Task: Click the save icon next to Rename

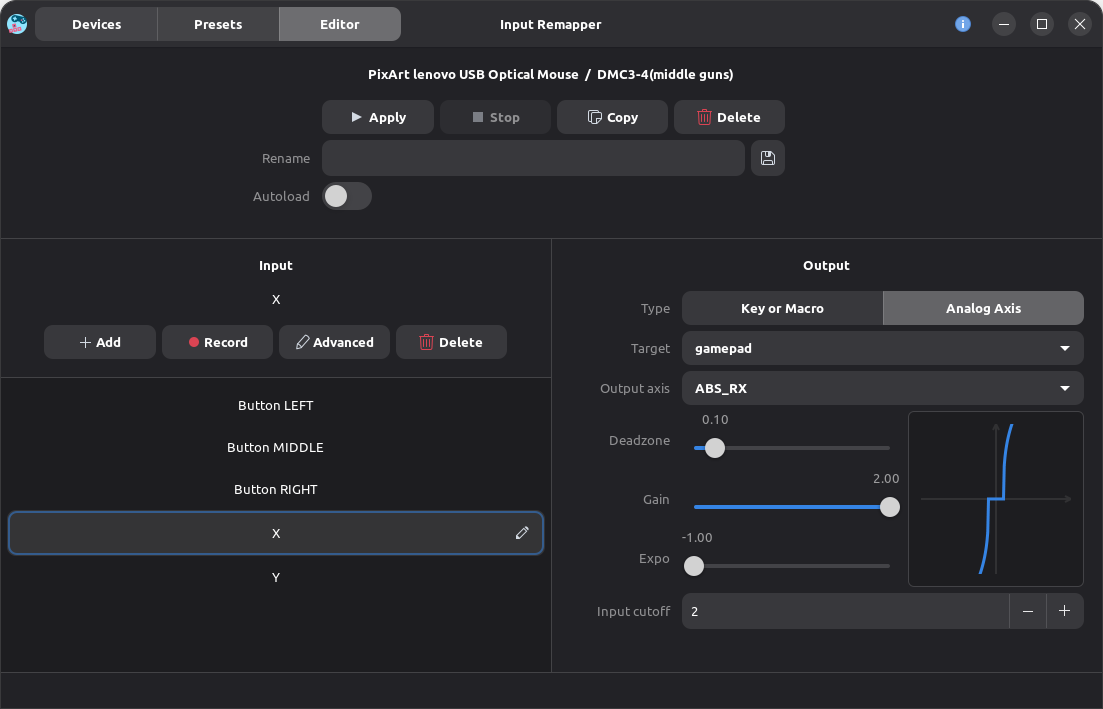Action: pos(767,158)
